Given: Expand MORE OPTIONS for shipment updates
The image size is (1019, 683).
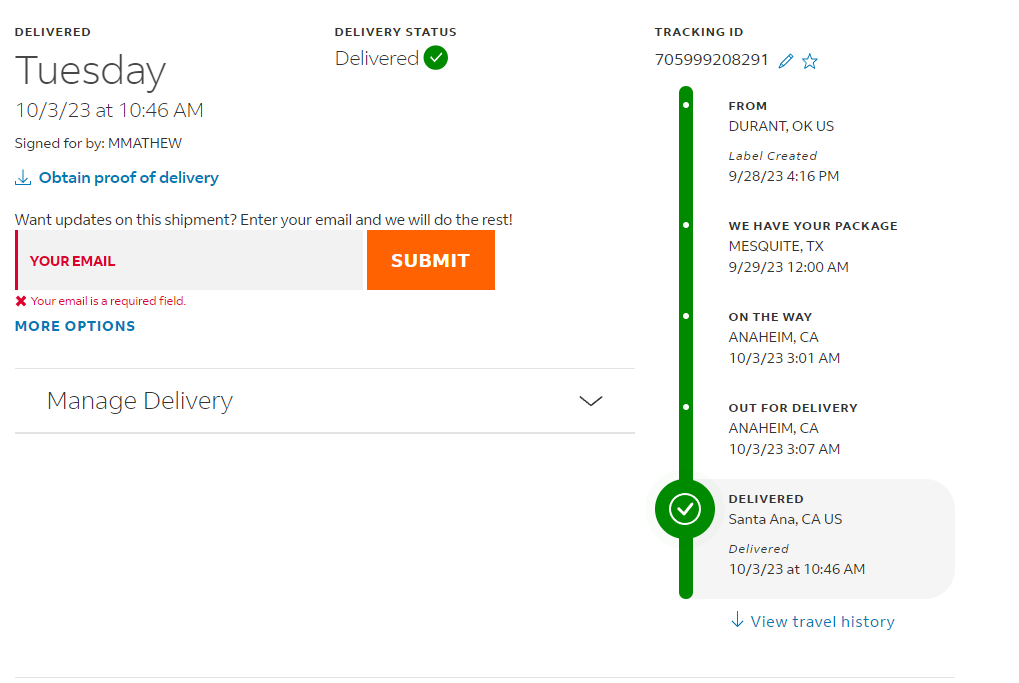Looking at the screenshot, I should point(75,326).
